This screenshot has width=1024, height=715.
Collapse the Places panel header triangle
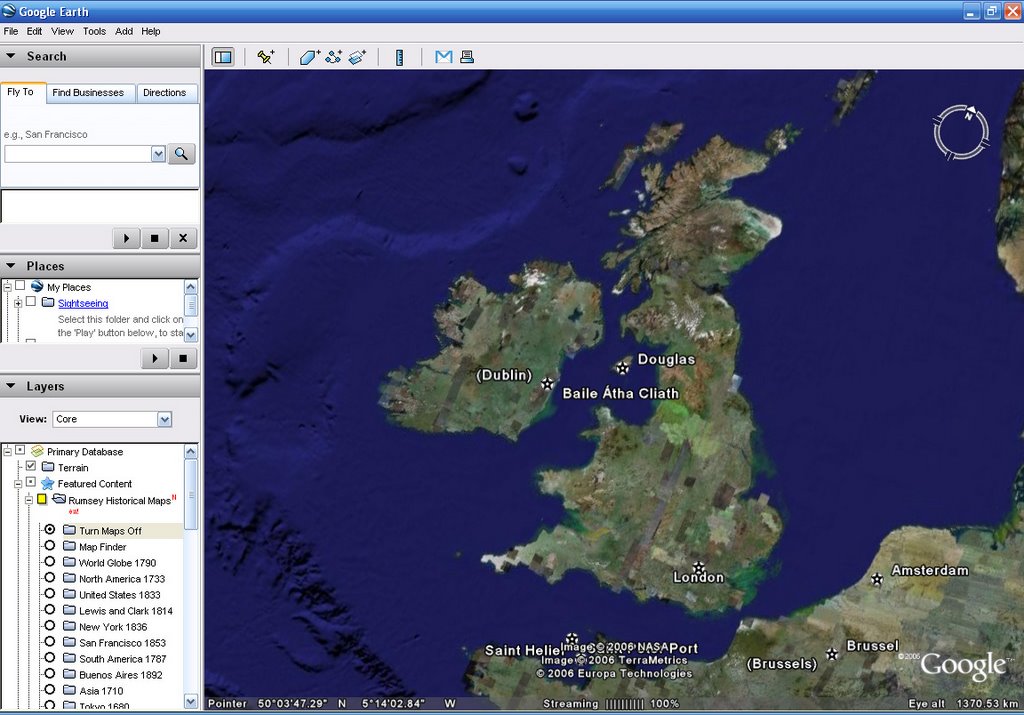[x=11, y=266]
